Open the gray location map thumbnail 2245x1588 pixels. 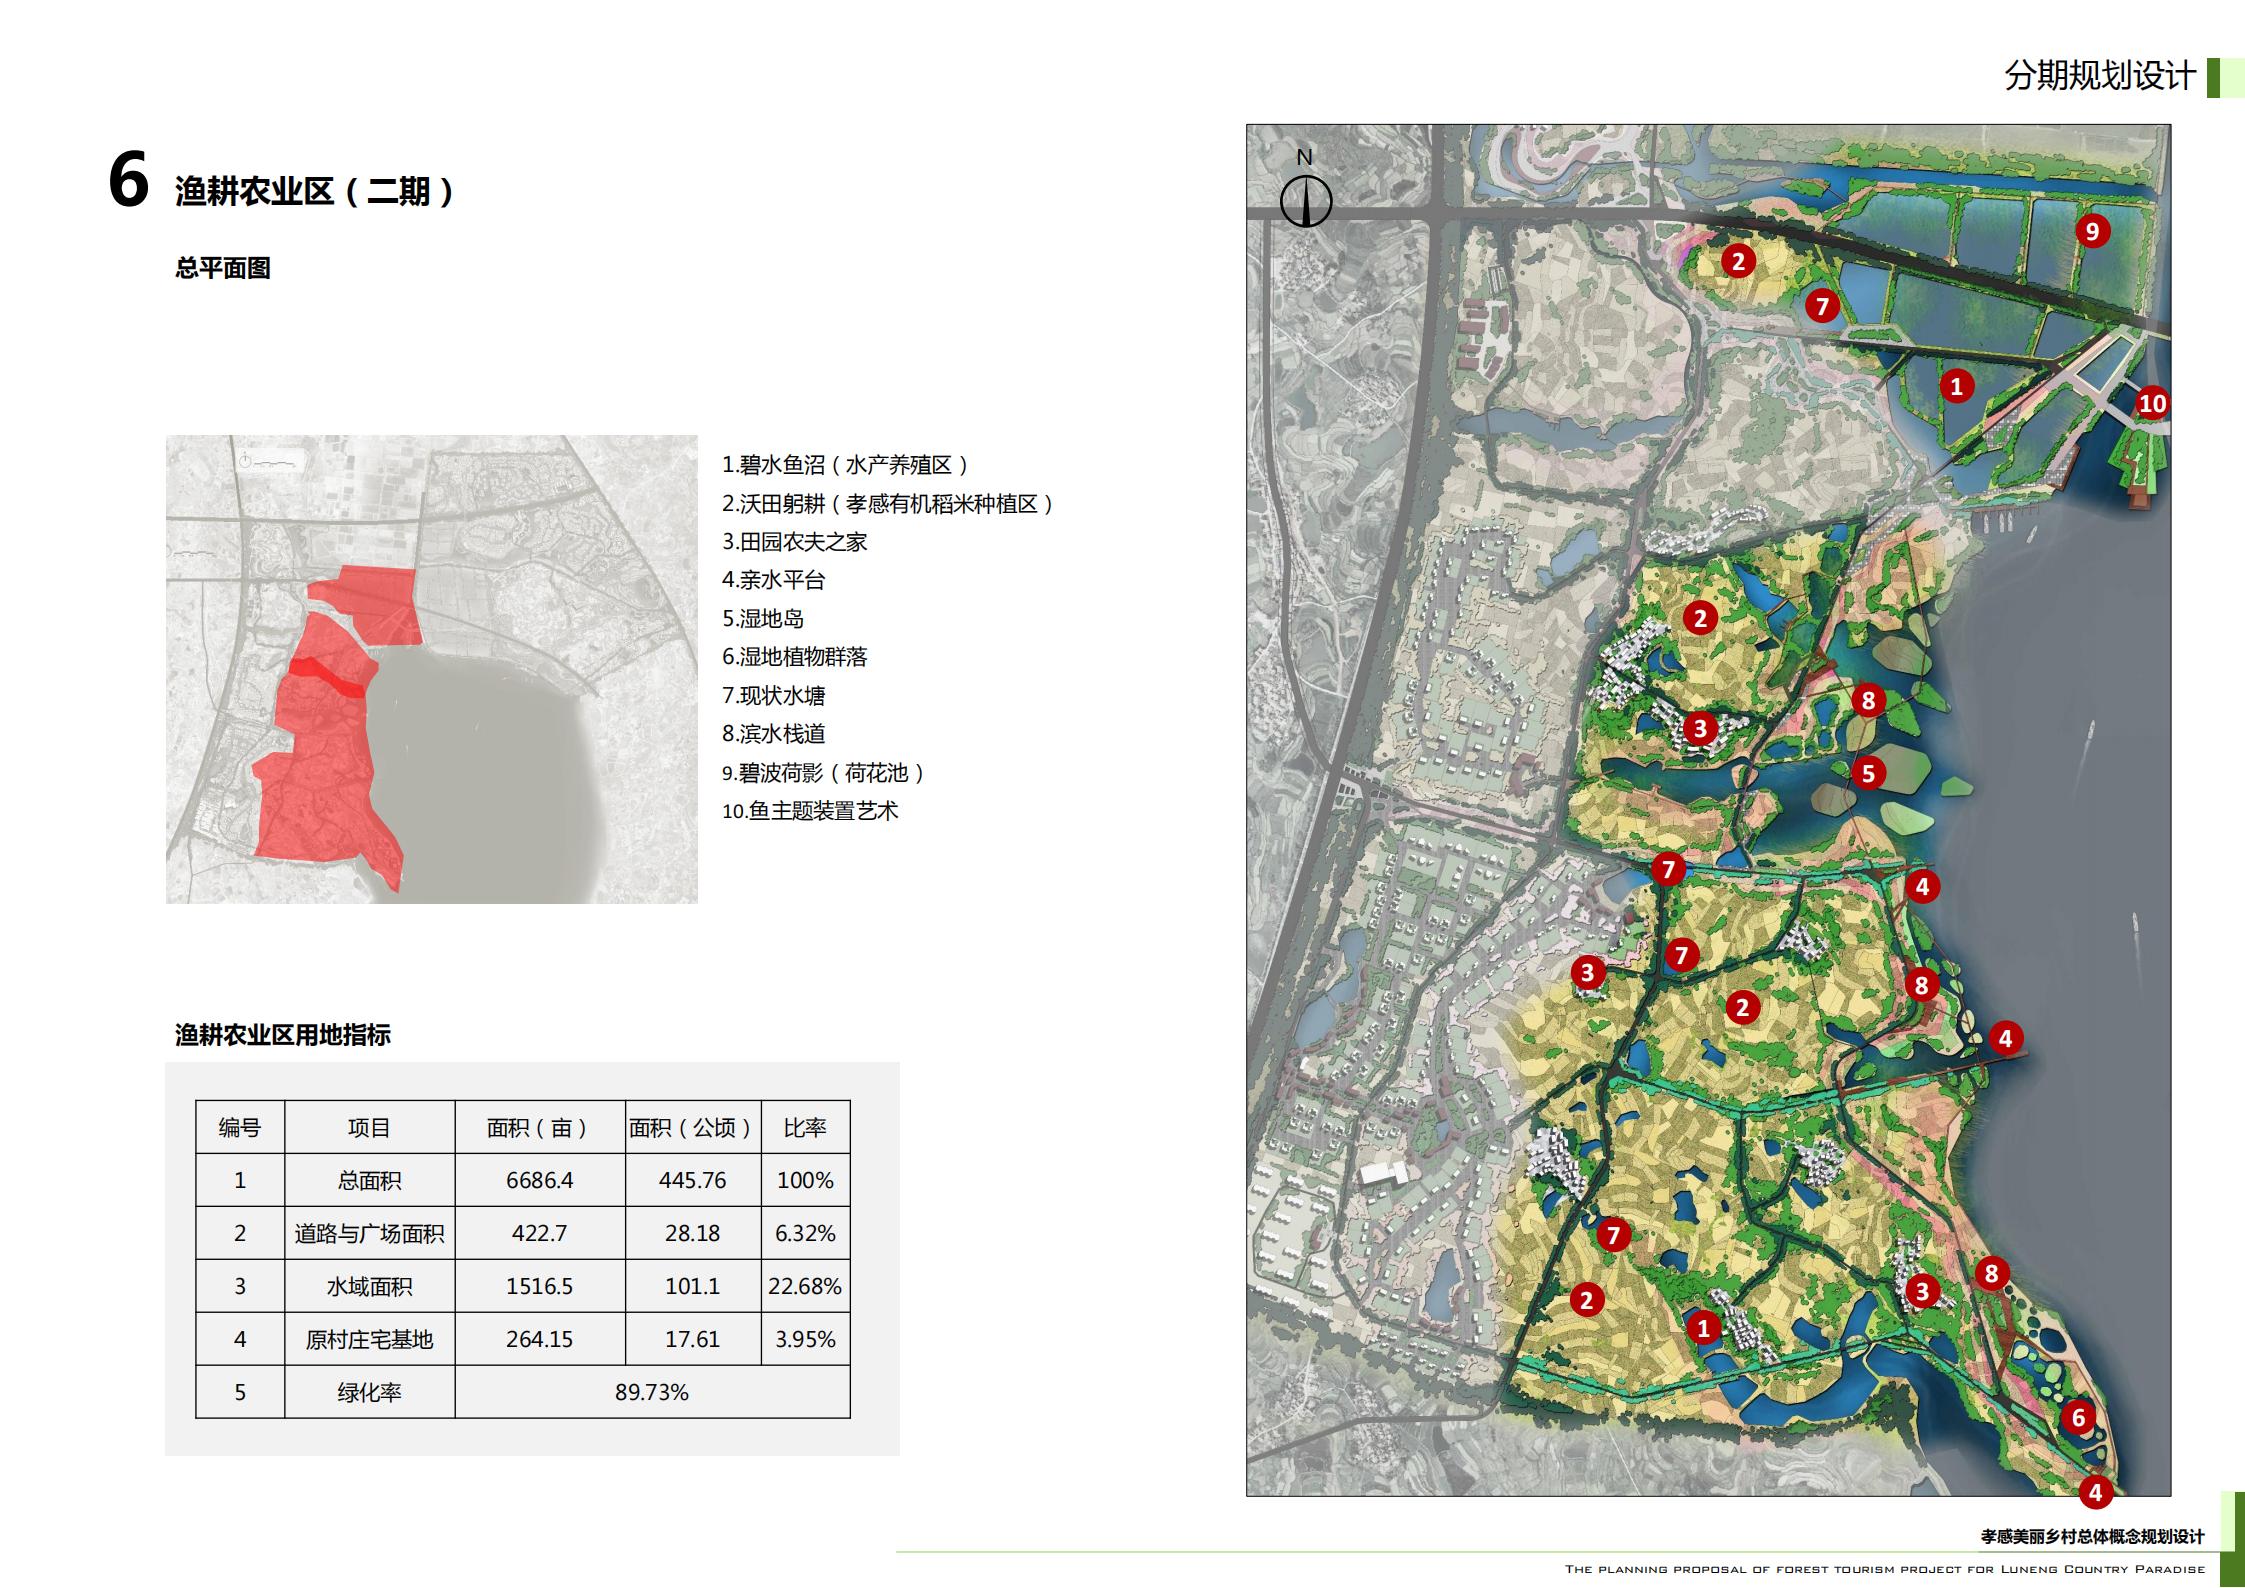click(x=432, y=669)
